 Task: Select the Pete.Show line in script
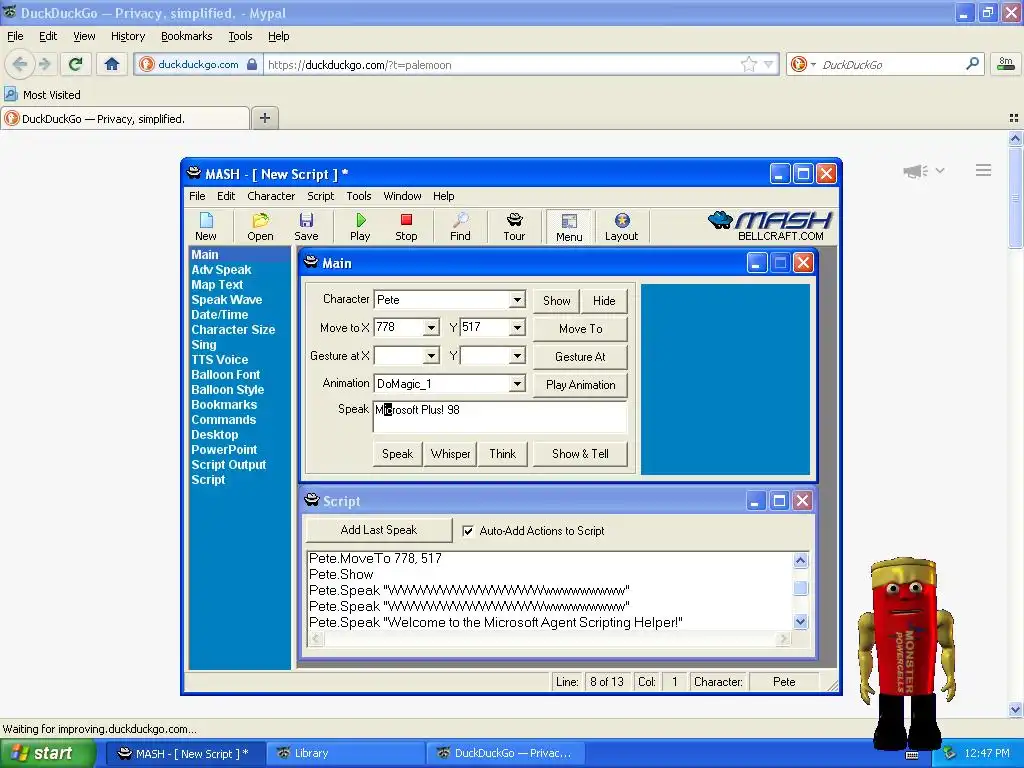point(341,575)
